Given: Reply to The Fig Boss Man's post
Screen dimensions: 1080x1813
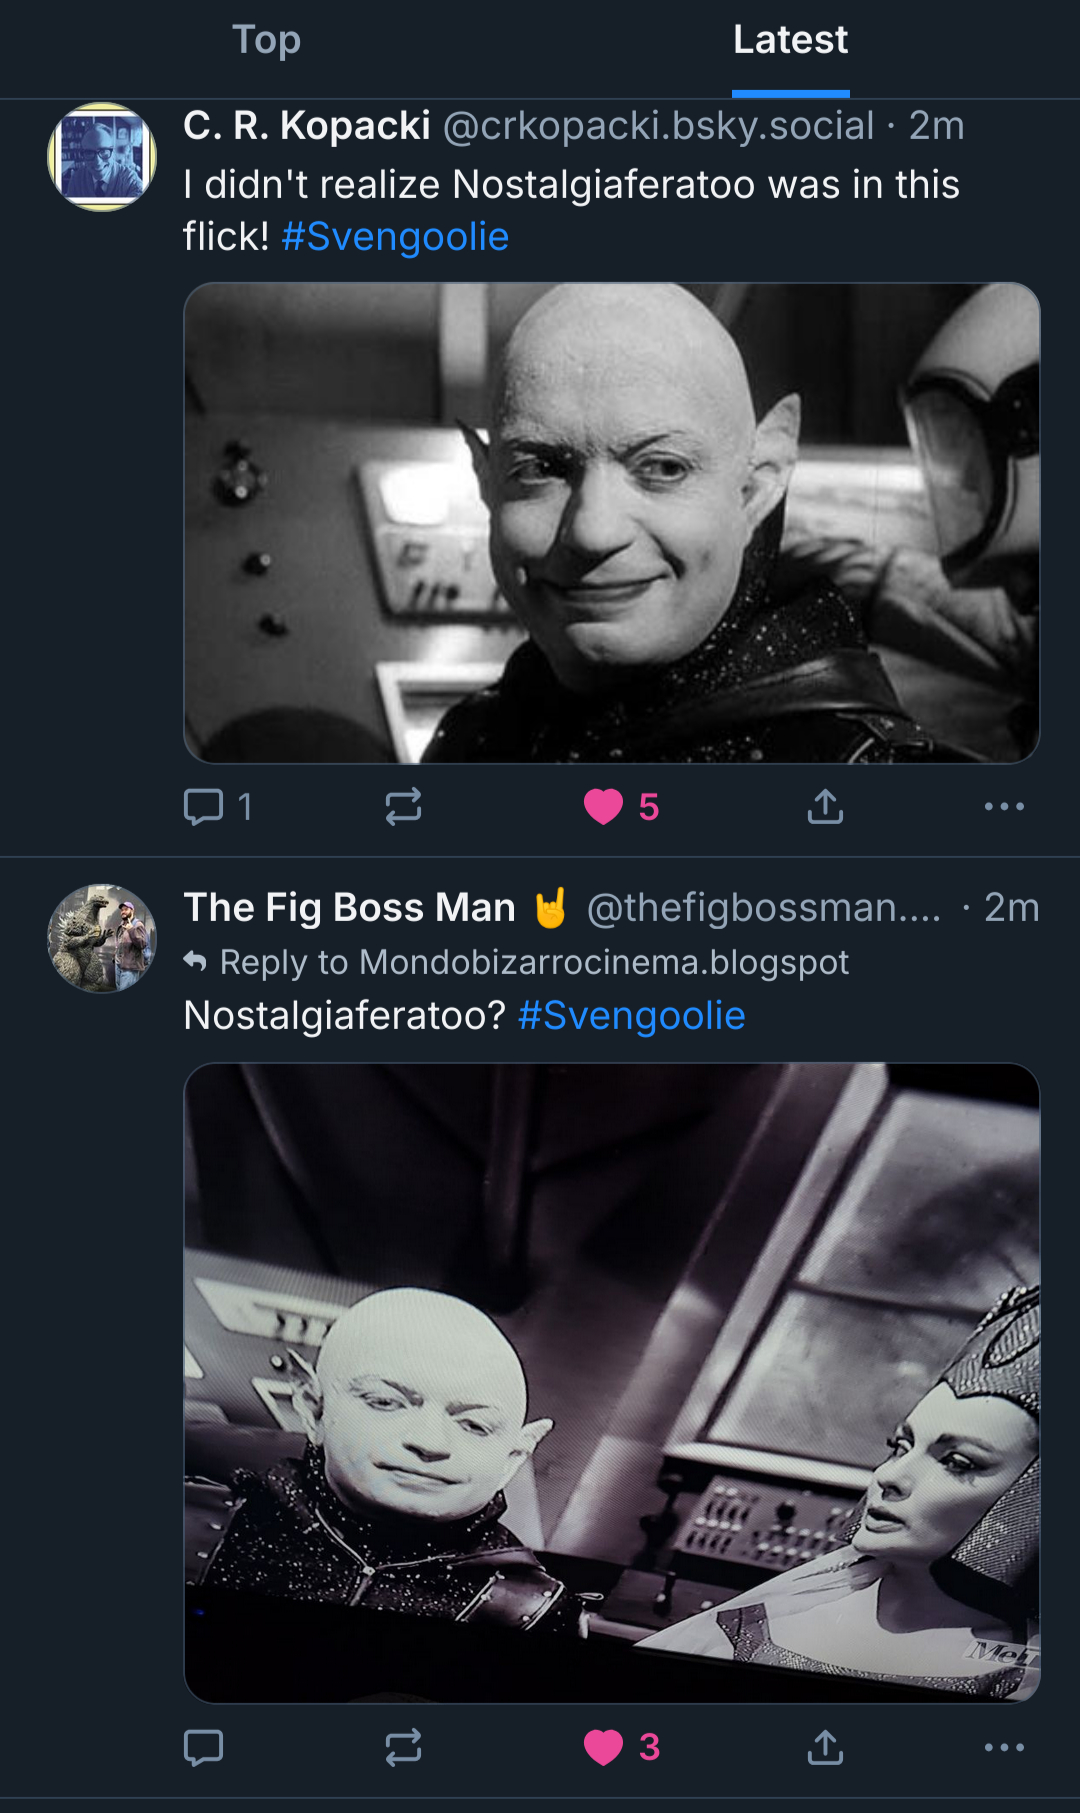Looking at the screenshot, I should 204,1747.
